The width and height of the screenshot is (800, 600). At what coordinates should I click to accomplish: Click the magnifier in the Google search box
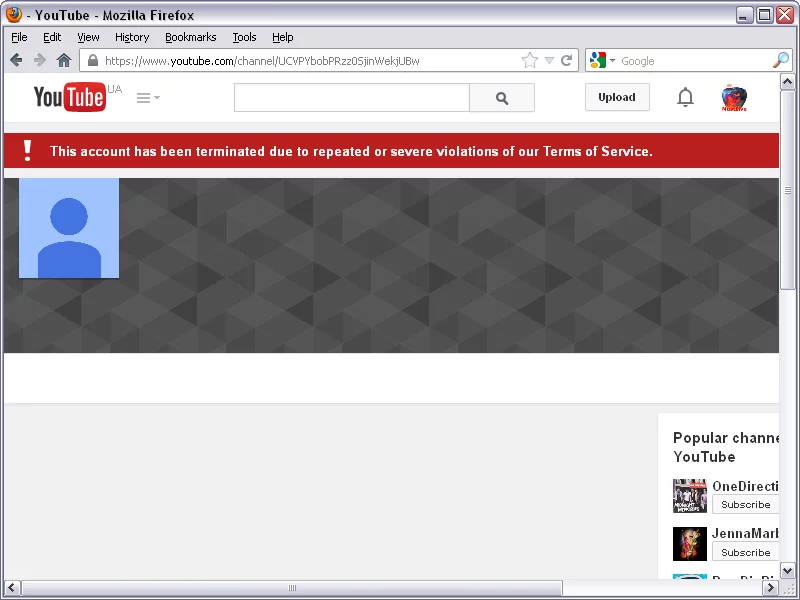(781, 60)
